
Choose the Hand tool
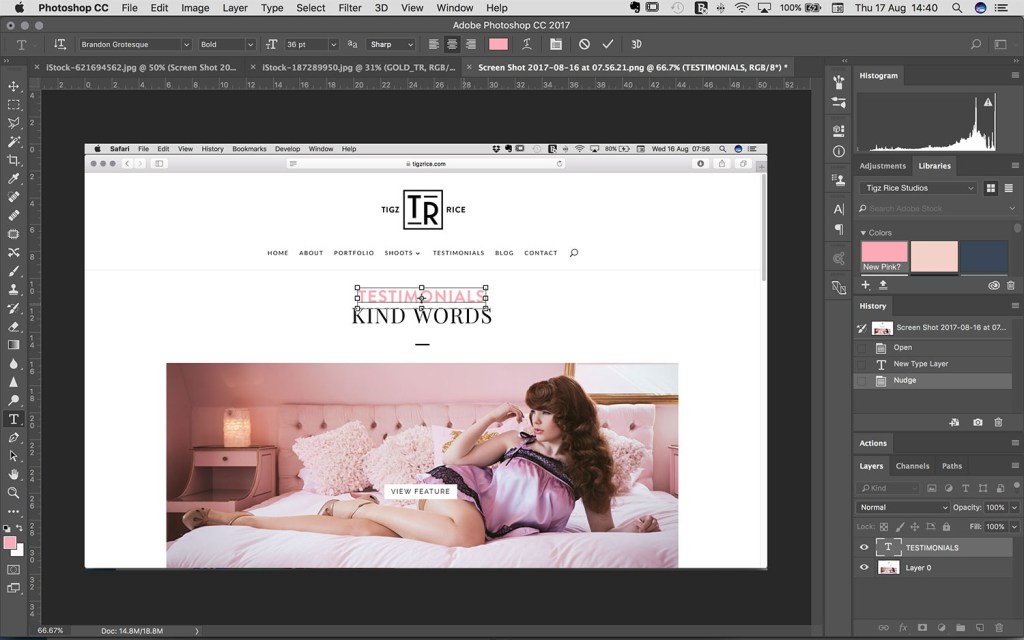coord(14,474)
